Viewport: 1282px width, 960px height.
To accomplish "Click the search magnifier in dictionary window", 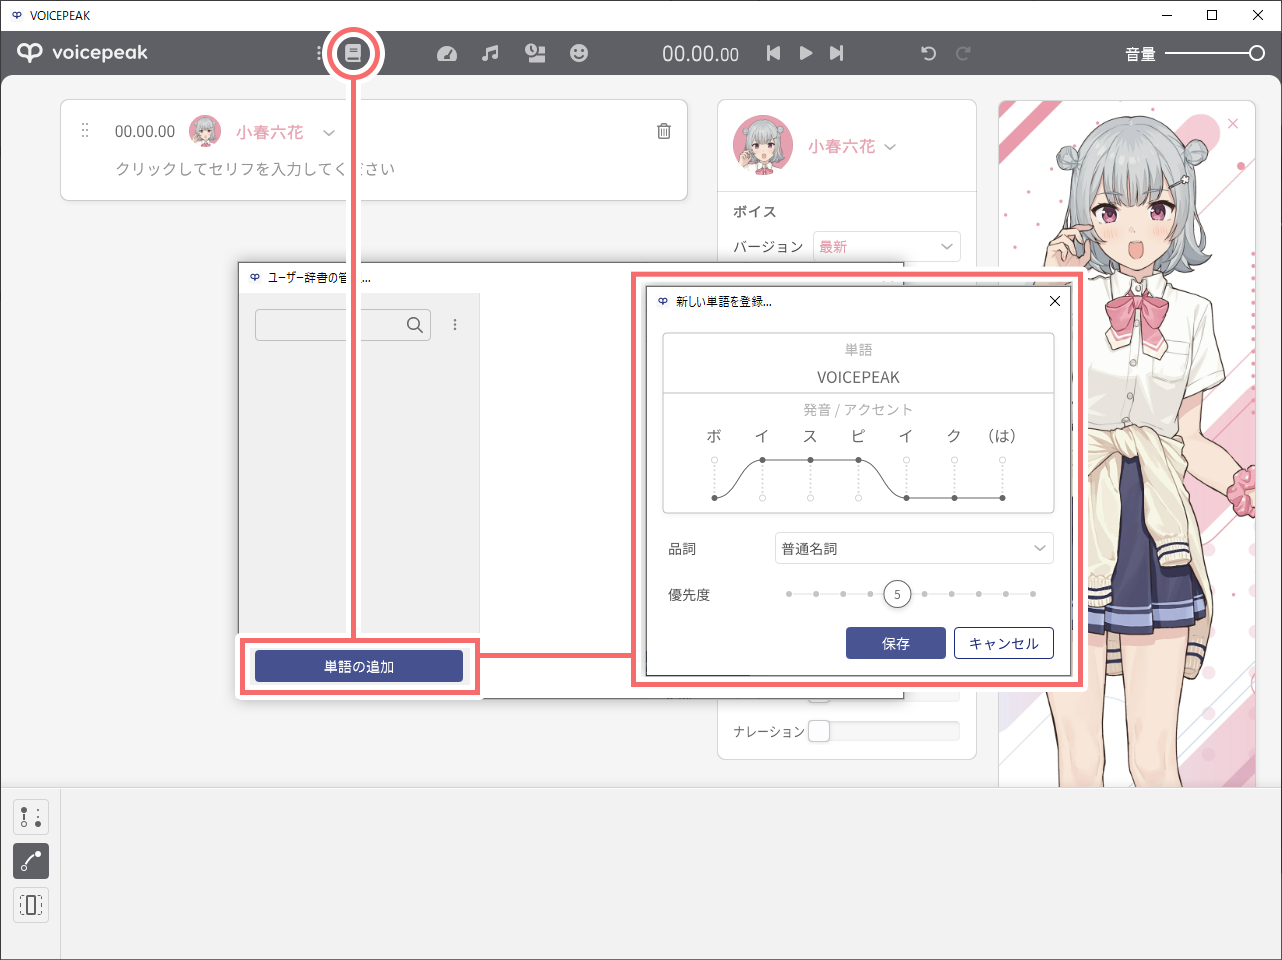I will point(415,325).
